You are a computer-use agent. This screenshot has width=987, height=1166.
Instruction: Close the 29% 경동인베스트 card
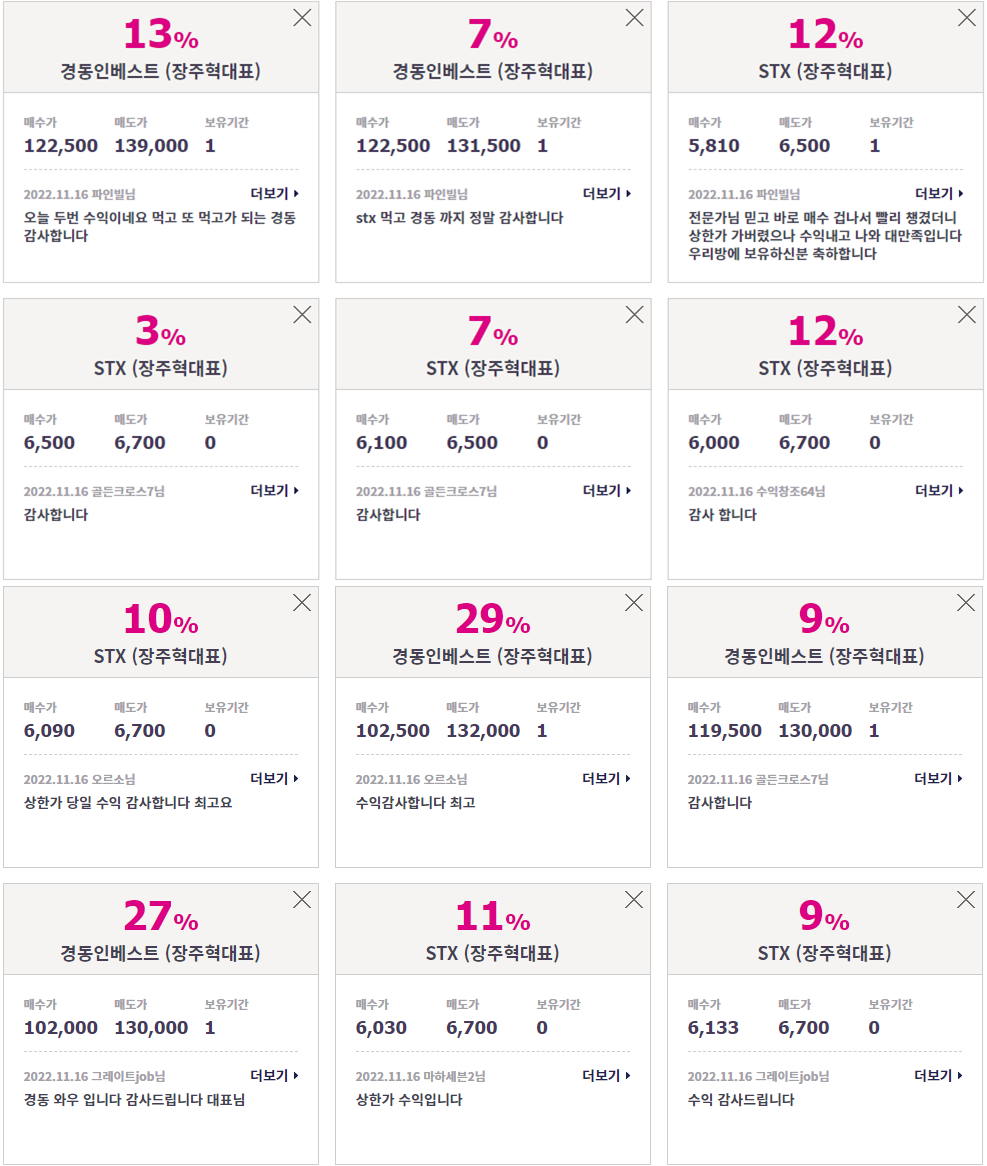[634, 602]
